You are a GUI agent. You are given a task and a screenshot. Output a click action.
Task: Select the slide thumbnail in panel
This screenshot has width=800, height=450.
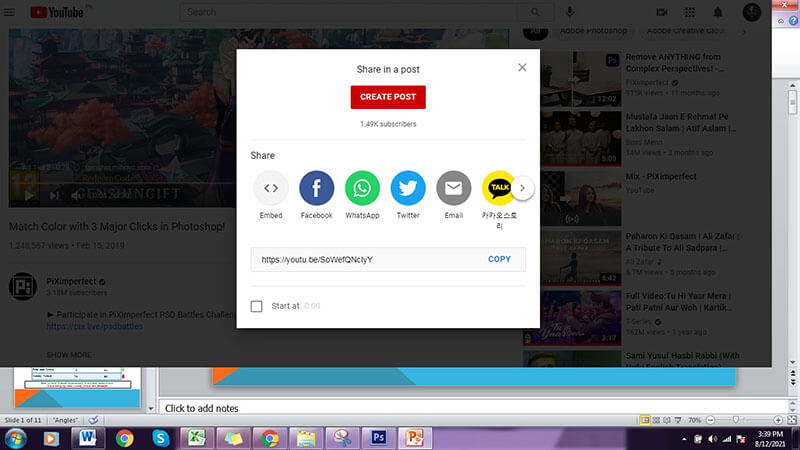pyautogui.click(x=77, y=388)
